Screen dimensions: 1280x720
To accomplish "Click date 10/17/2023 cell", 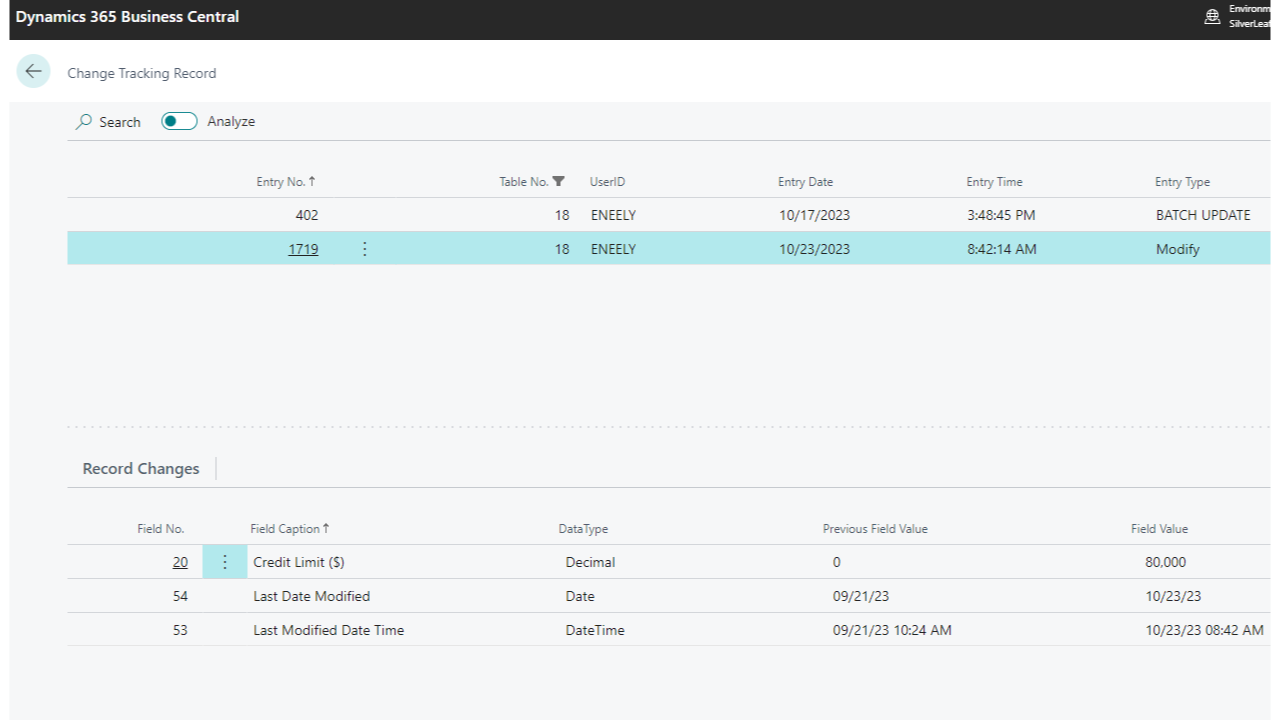I will pos(814,215).
